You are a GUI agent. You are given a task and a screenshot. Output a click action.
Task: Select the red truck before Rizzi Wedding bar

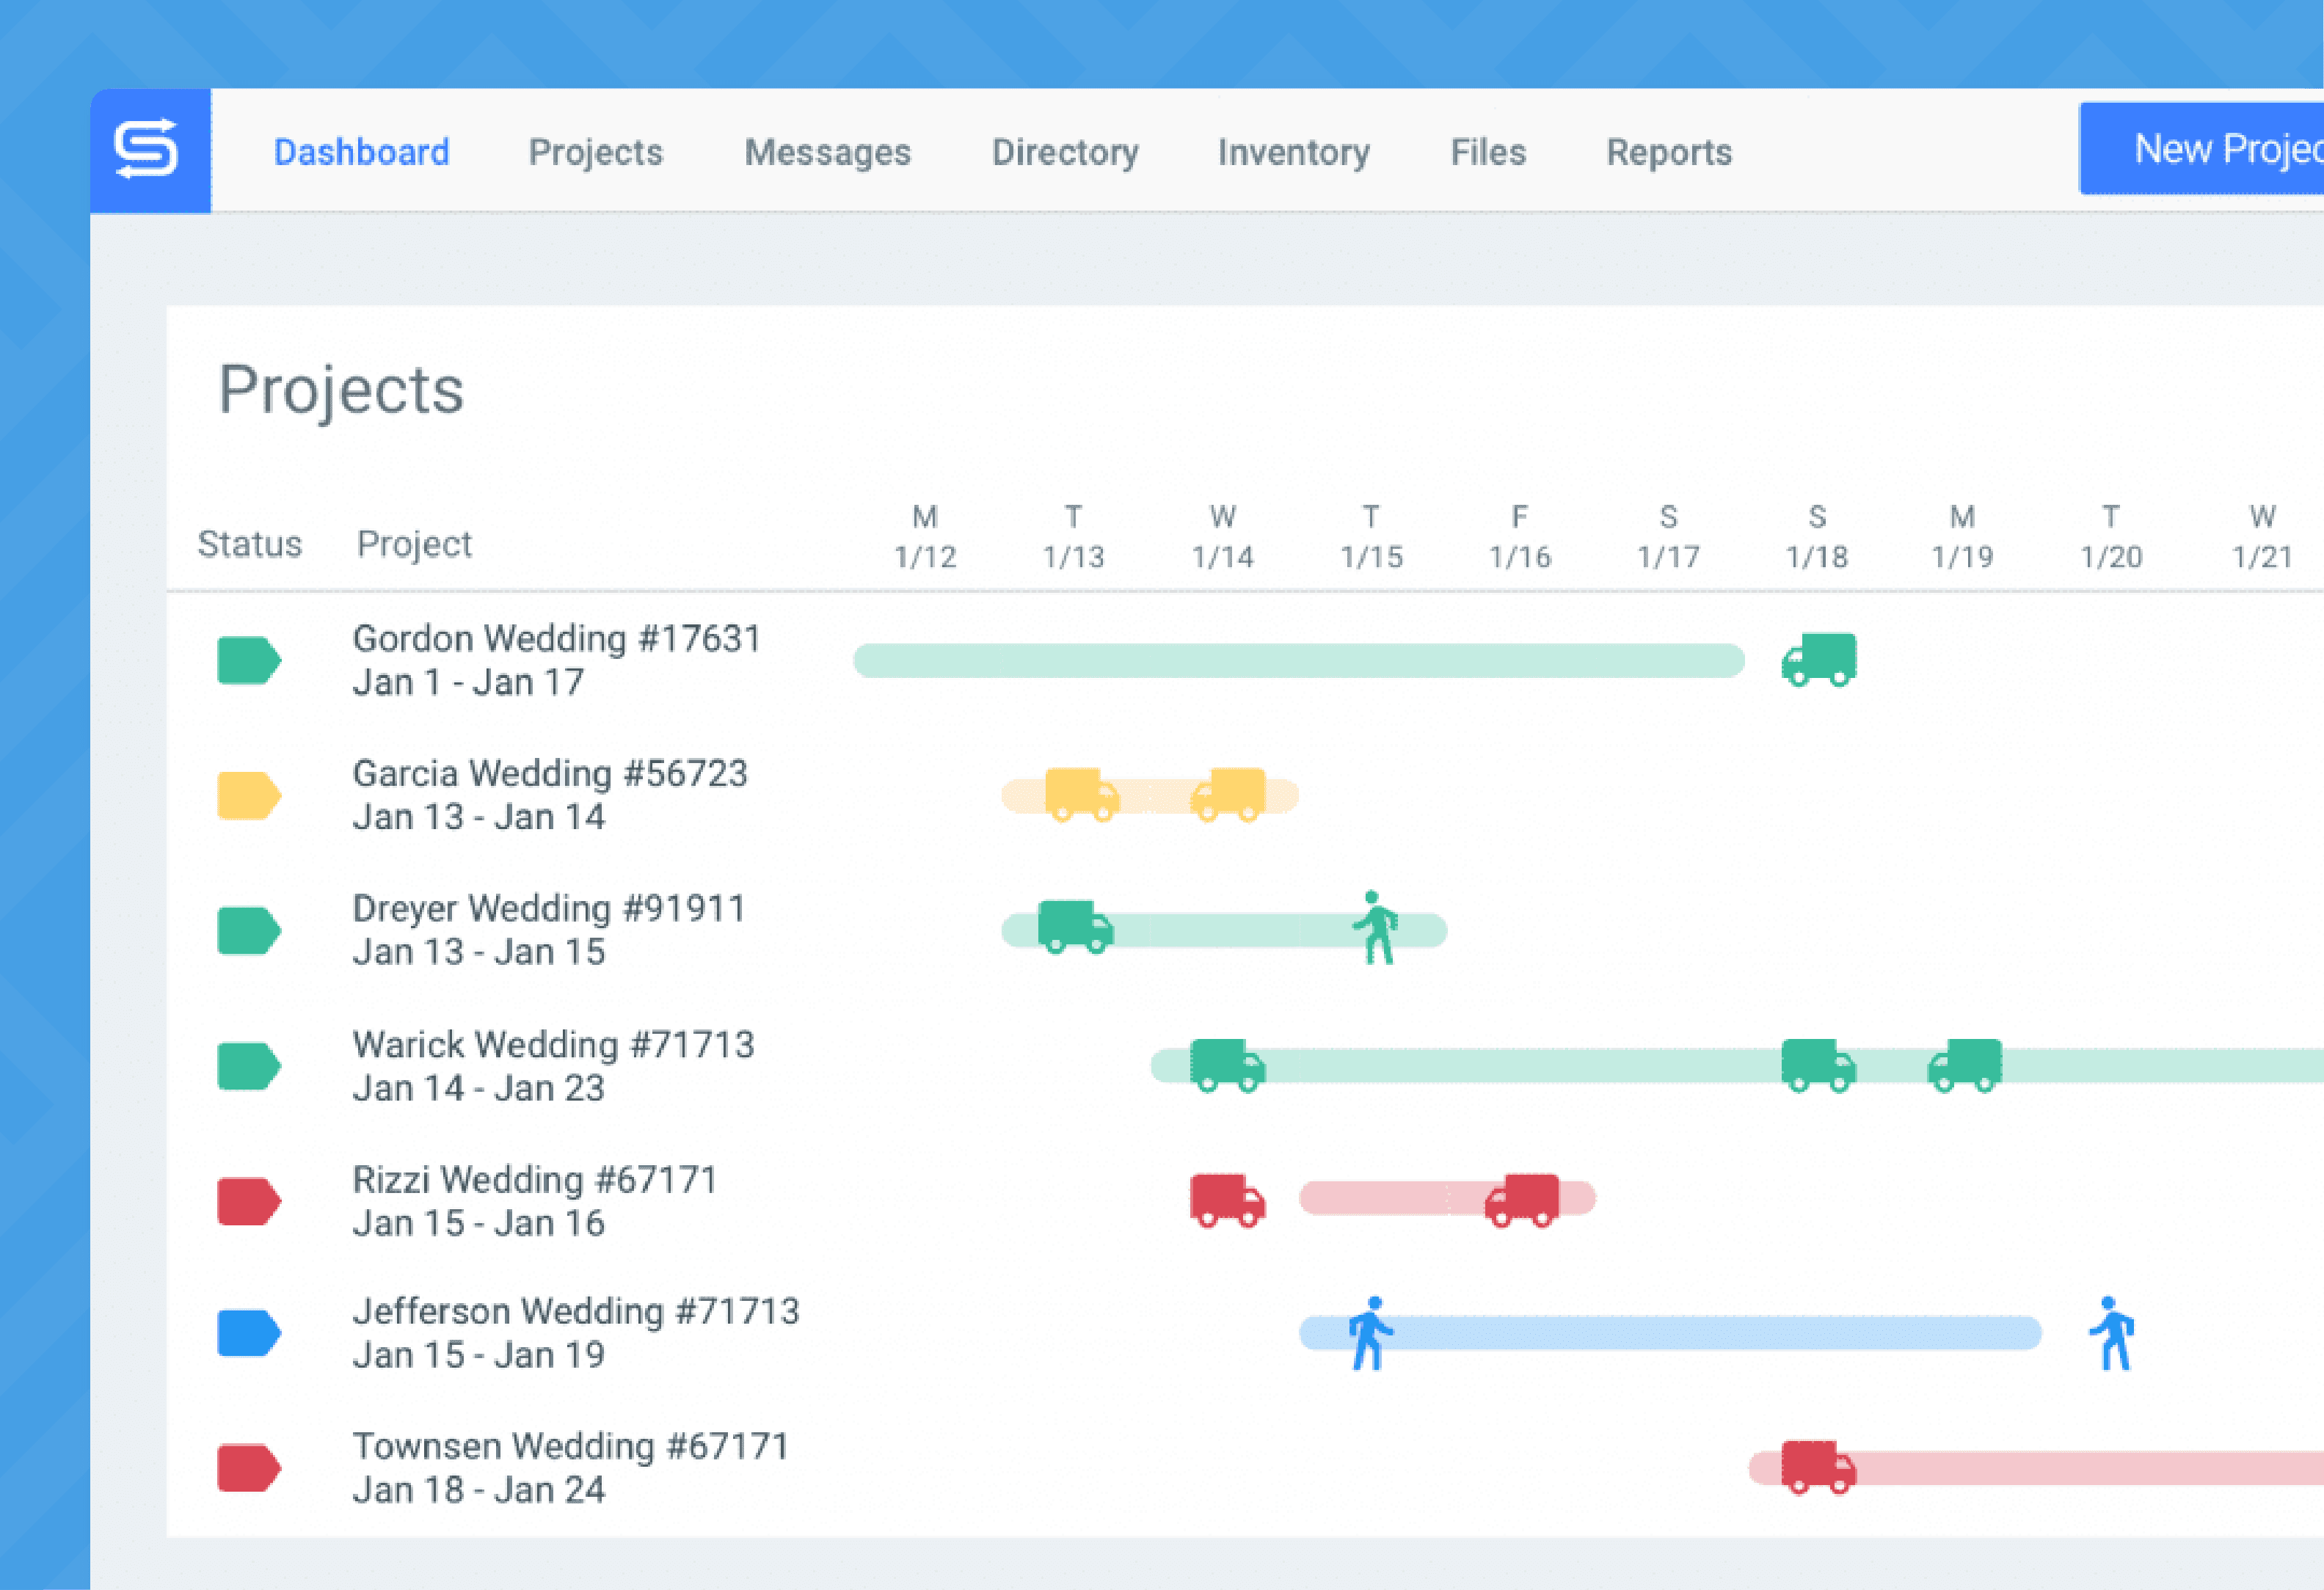1227,1201
